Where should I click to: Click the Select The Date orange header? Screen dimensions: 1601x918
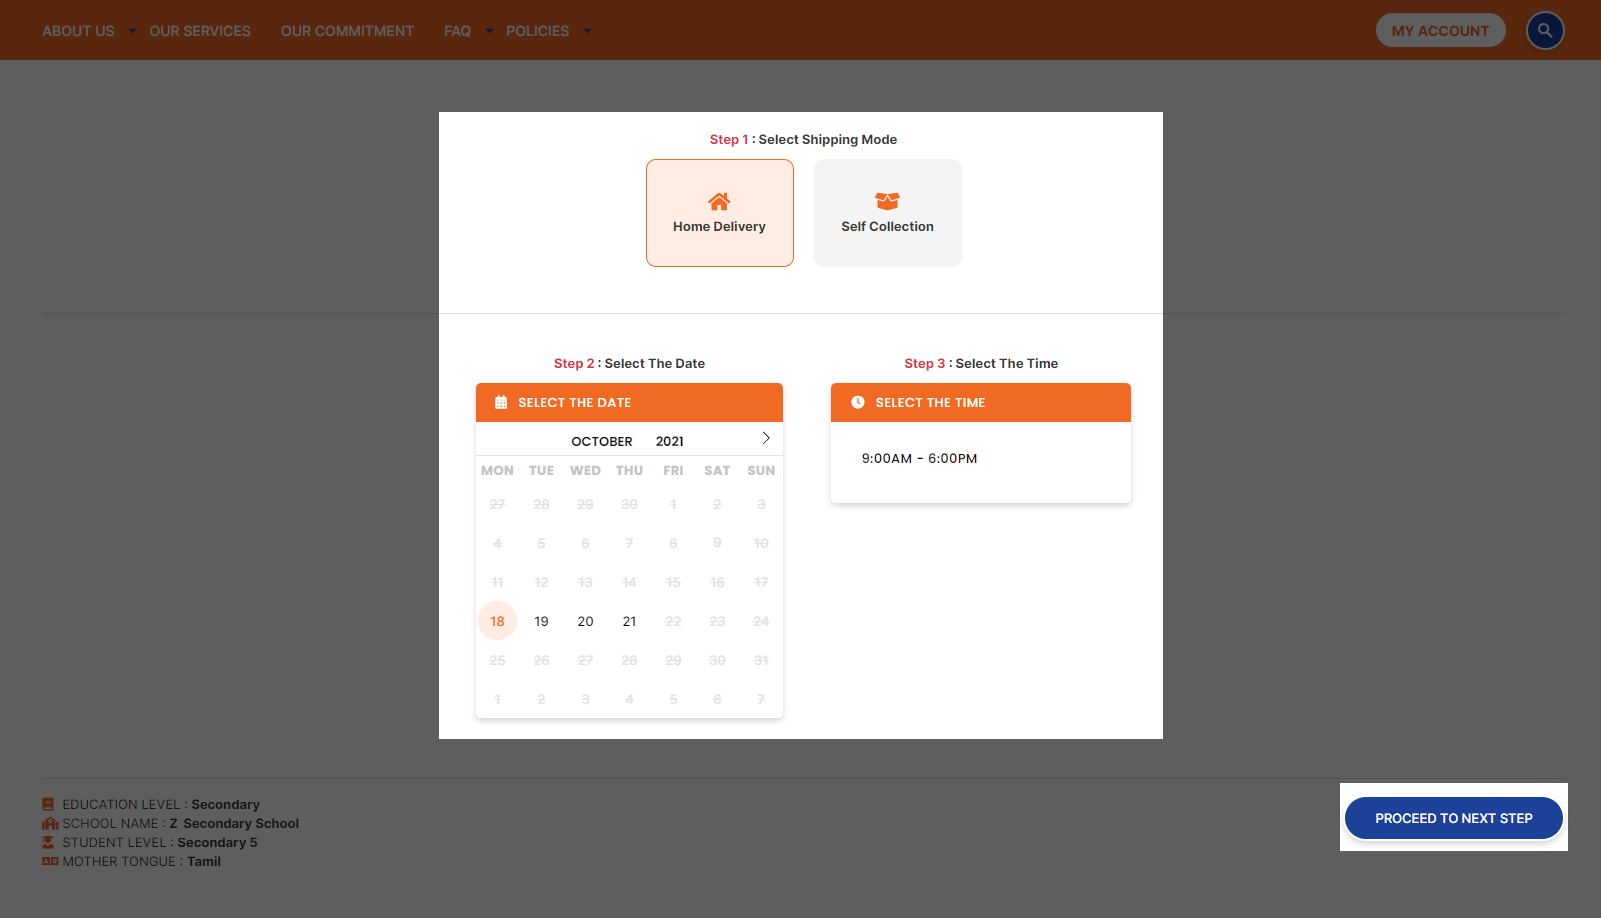click(629, 402)
